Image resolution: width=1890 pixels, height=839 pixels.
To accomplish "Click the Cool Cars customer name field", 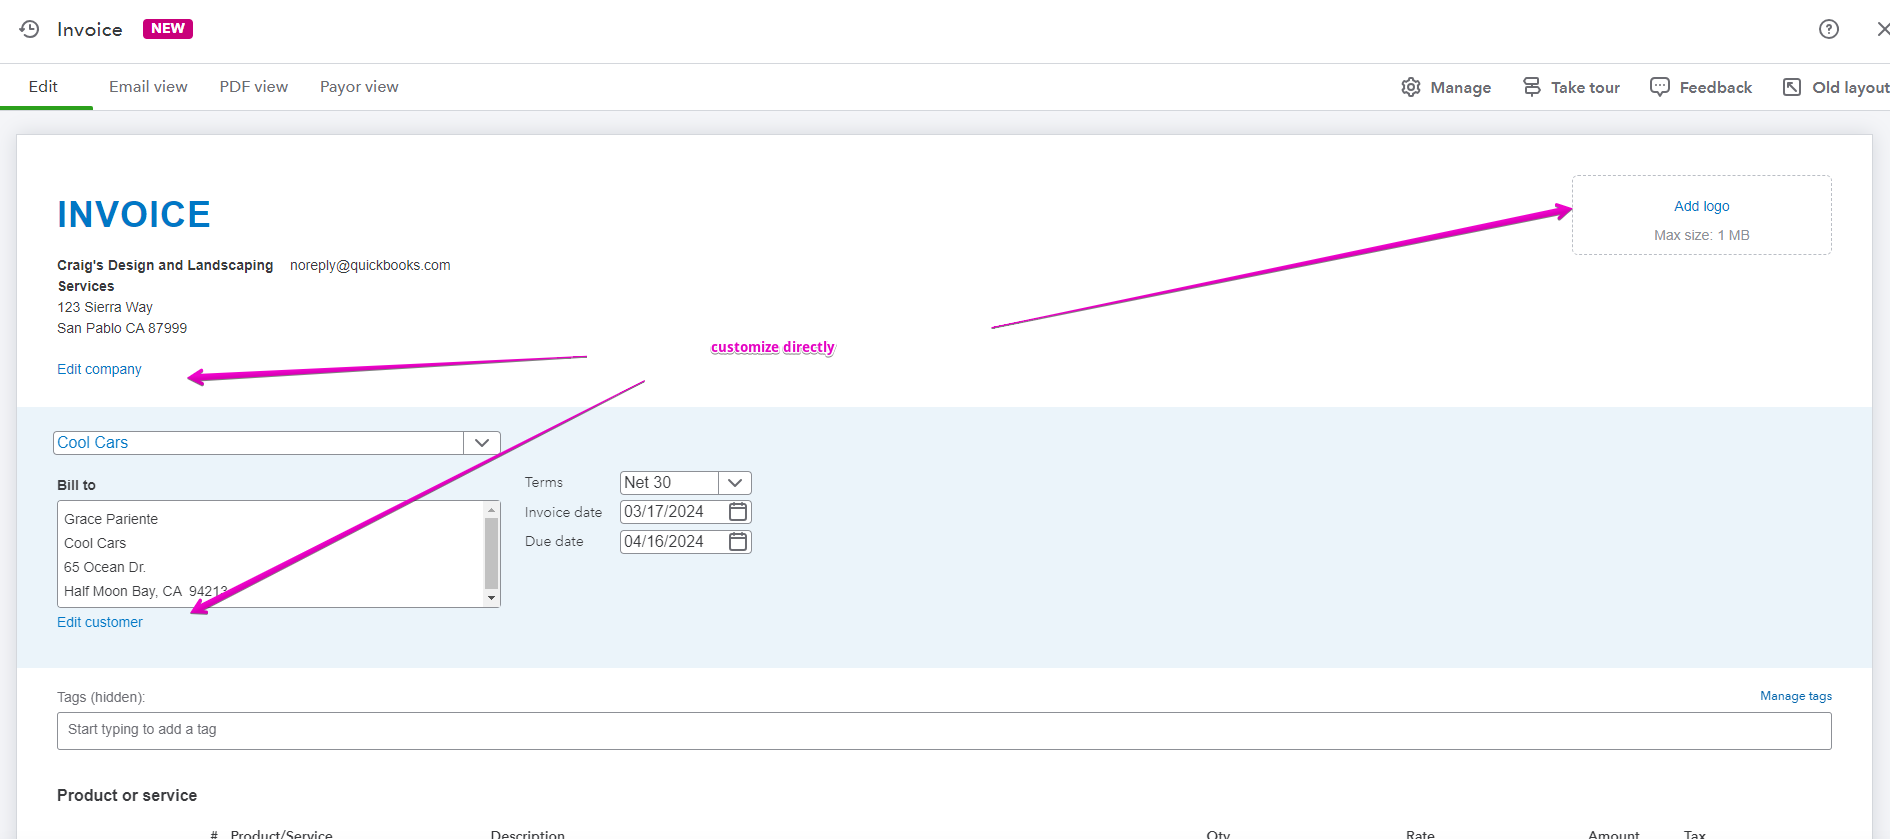I will [258, 443].
